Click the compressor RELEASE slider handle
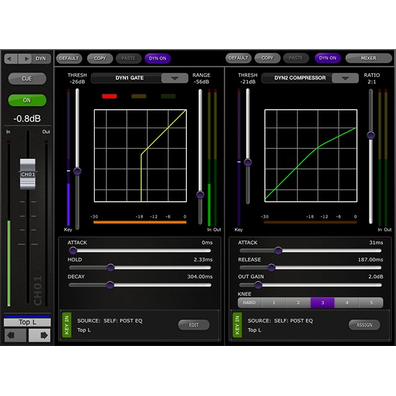Screen dimensions: 396x396 tap(271, 267)
